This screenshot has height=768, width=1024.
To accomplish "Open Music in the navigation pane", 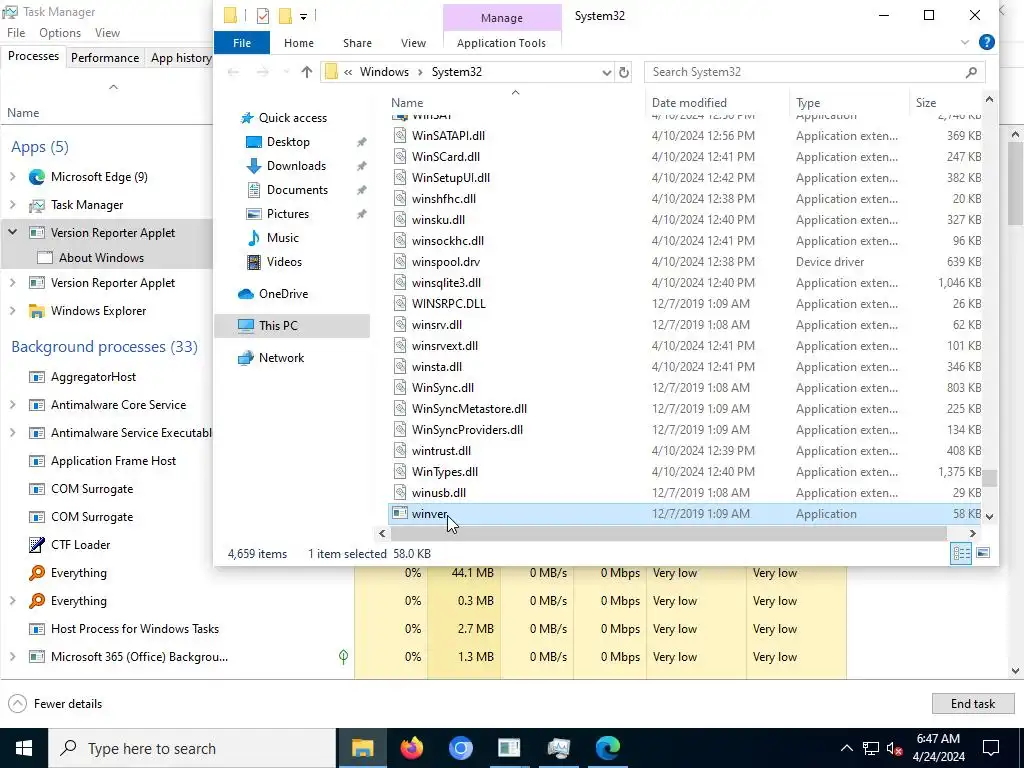I will click(282, 238).
